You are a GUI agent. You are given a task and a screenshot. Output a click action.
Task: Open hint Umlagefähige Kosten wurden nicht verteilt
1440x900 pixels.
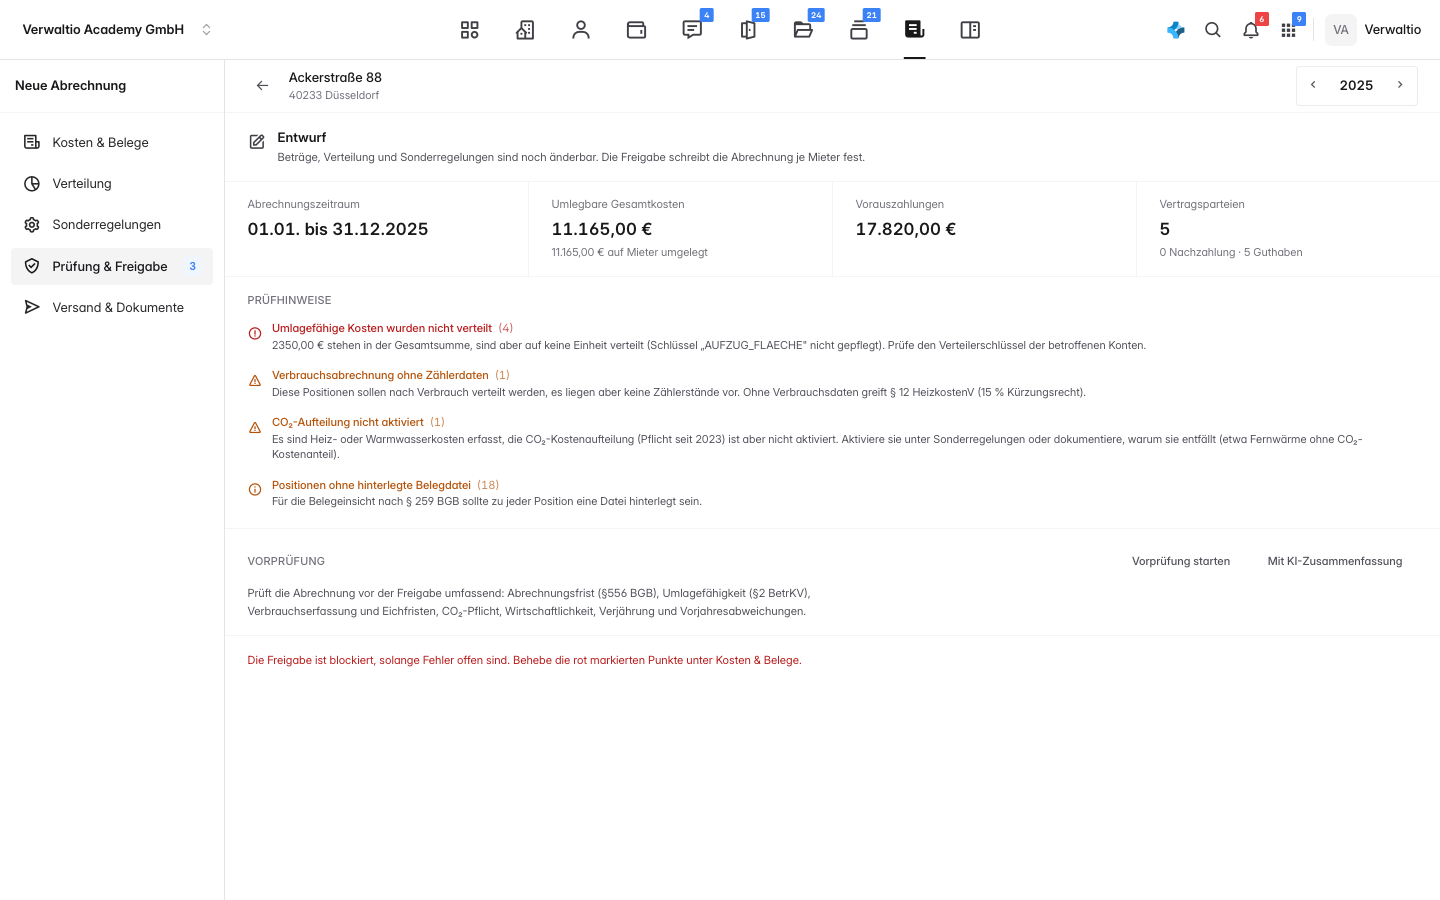[x=382, y=328]
